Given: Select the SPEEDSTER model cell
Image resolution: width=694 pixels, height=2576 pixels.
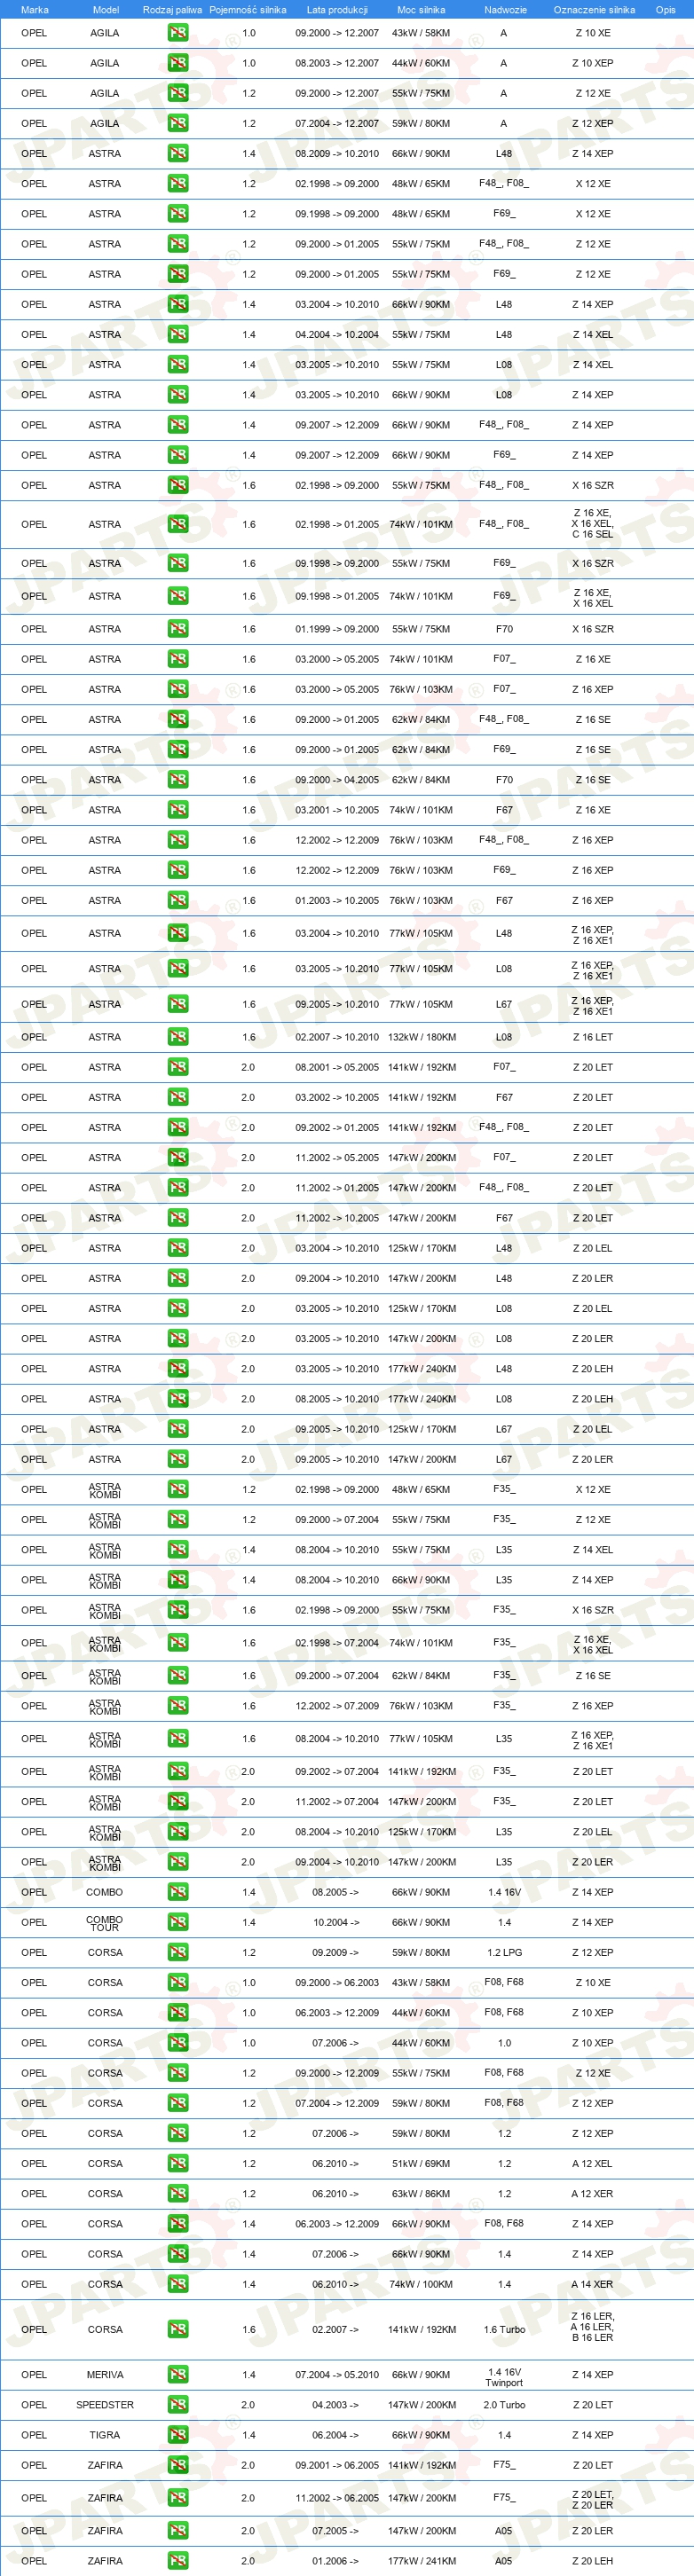Looking at the screenshot, I should [105, 2404].
